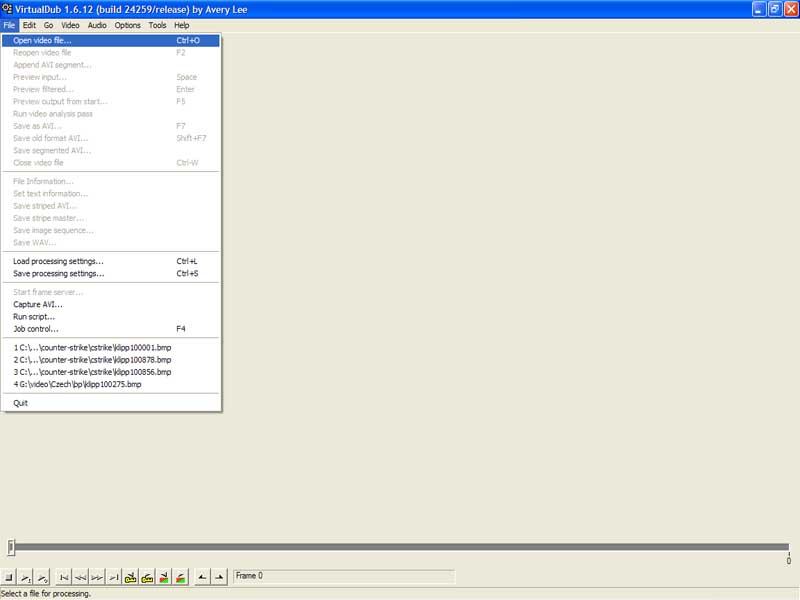Viewport: 800px width, 600px height.
Task: Open the Options menu
Action: (128, 25)
